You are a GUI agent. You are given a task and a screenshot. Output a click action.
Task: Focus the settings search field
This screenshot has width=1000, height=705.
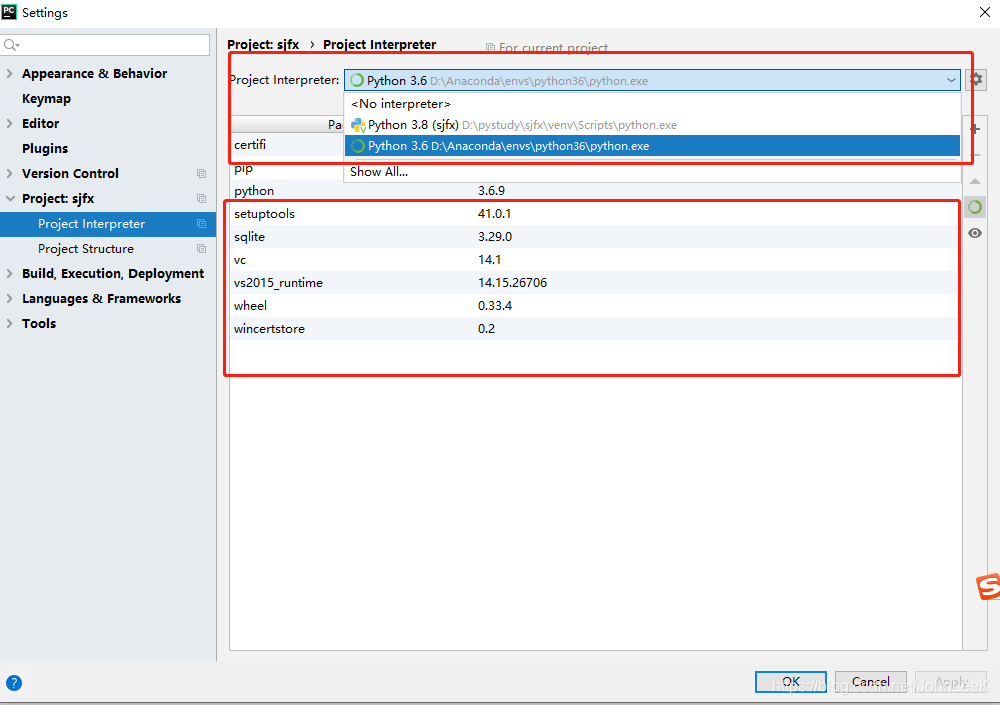pyautogui.click(x=105, y=45)
